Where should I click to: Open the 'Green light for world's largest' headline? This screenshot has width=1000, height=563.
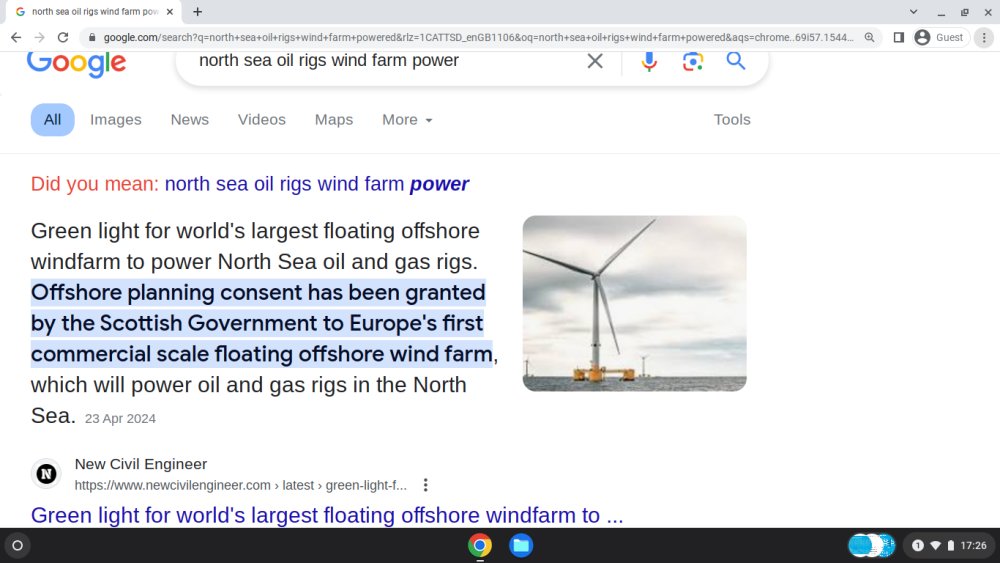tap(327, 515)
